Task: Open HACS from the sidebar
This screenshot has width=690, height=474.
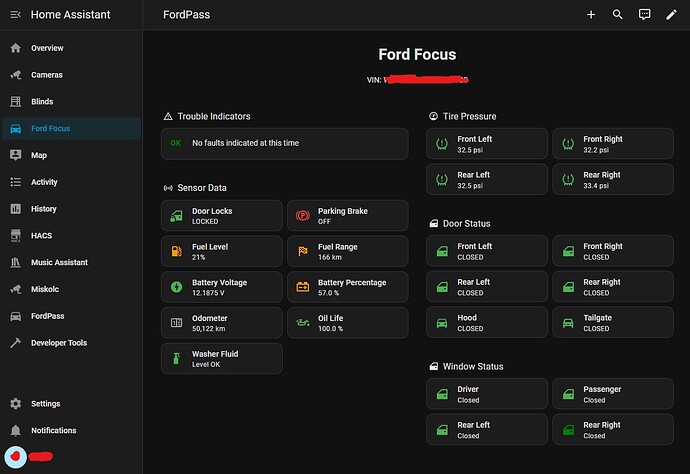Action: tap(43, 236)
